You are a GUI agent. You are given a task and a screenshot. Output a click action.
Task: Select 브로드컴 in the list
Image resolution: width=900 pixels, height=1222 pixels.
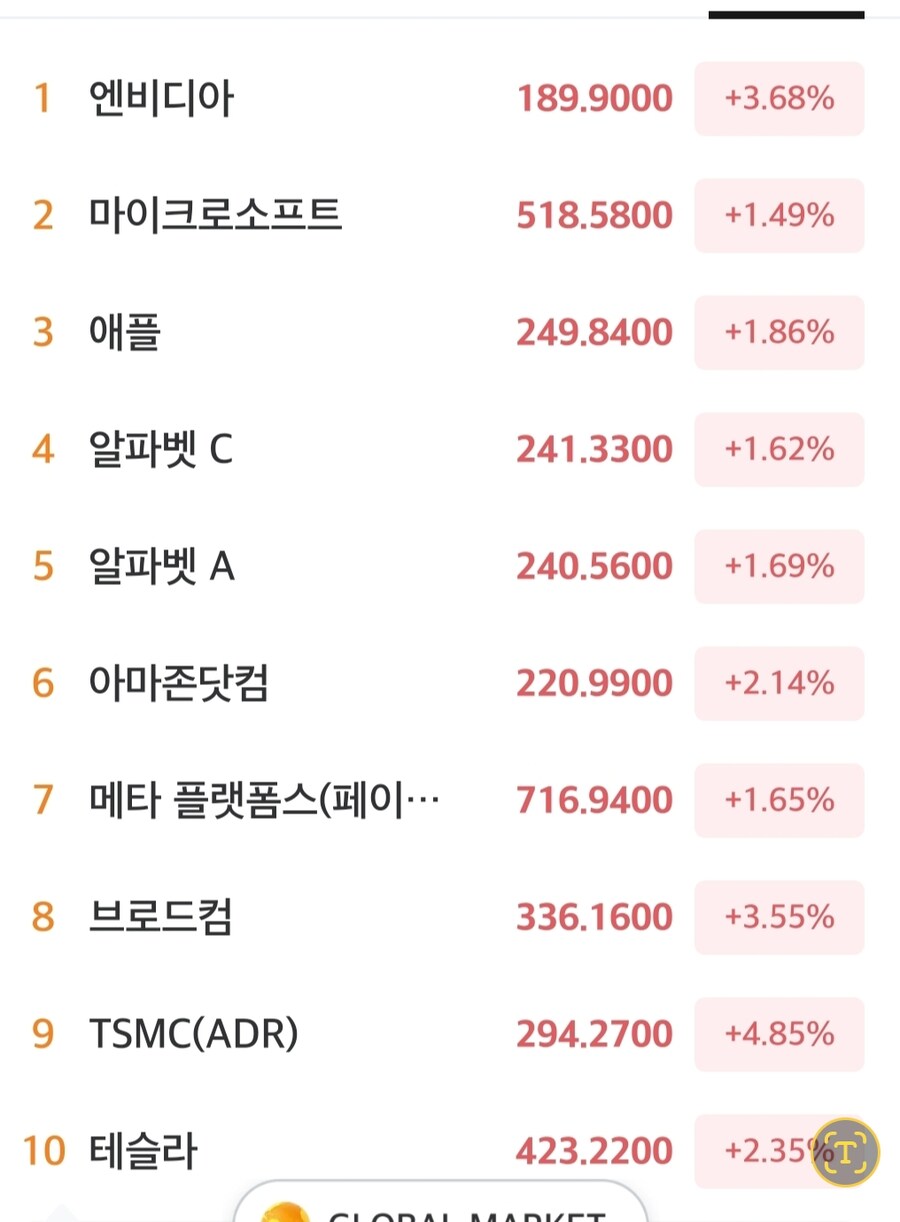tap(161, 918)
